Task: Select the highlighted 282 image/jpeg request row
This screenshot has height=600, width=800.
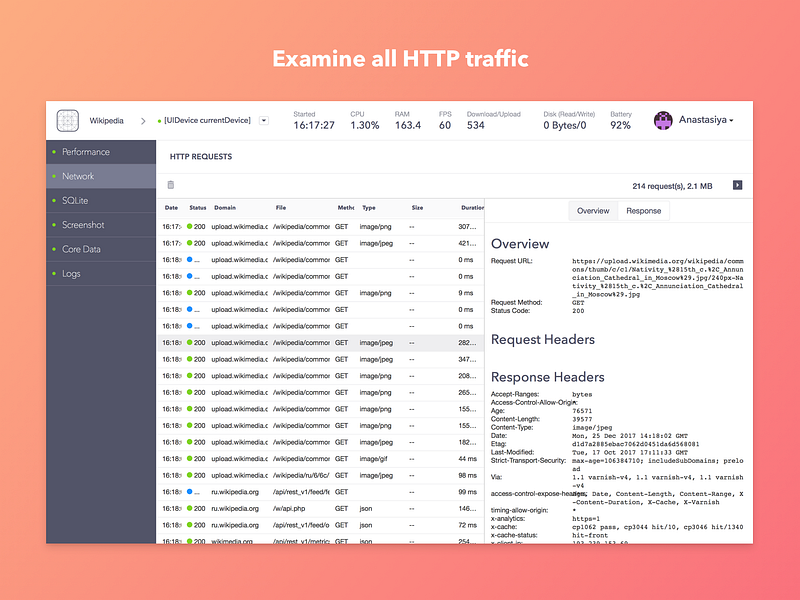Action: pos(320,343)
